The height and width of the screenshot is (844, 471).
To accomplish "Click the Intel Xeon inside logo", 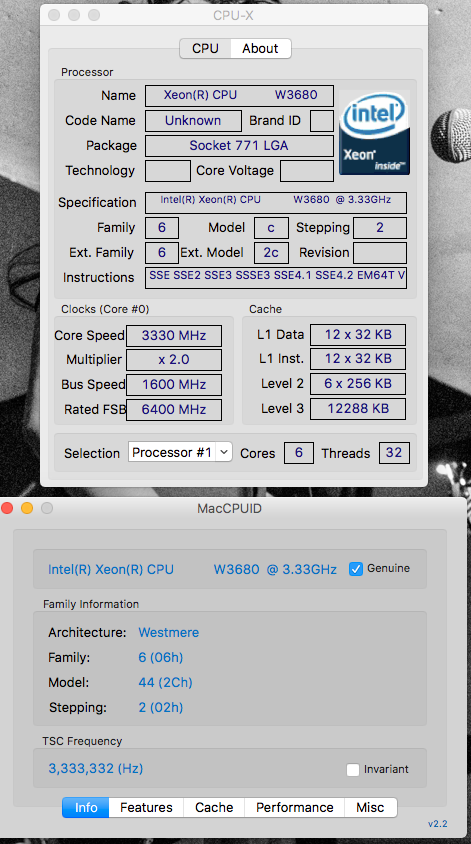I will [x=374, y=133].
